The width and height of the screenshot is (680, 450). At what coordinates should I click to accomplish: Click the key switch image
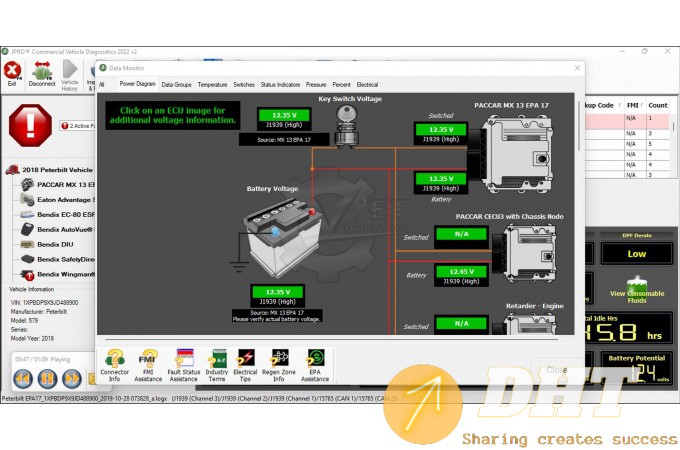(x=347, y=126)
